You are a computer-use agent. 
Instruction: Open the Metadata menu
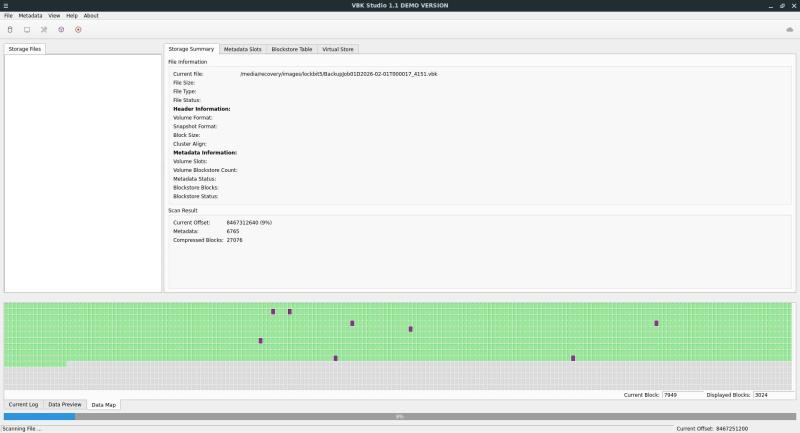[31, 16]
